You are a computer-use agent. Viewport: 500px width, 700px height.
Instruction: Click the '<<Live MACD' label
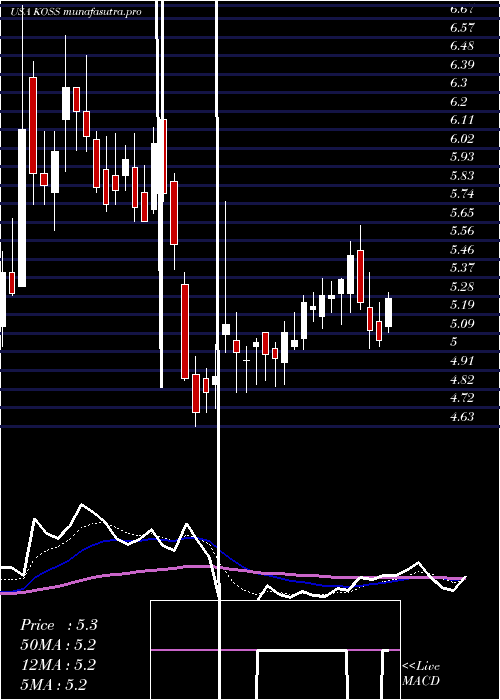coord(421,673)
